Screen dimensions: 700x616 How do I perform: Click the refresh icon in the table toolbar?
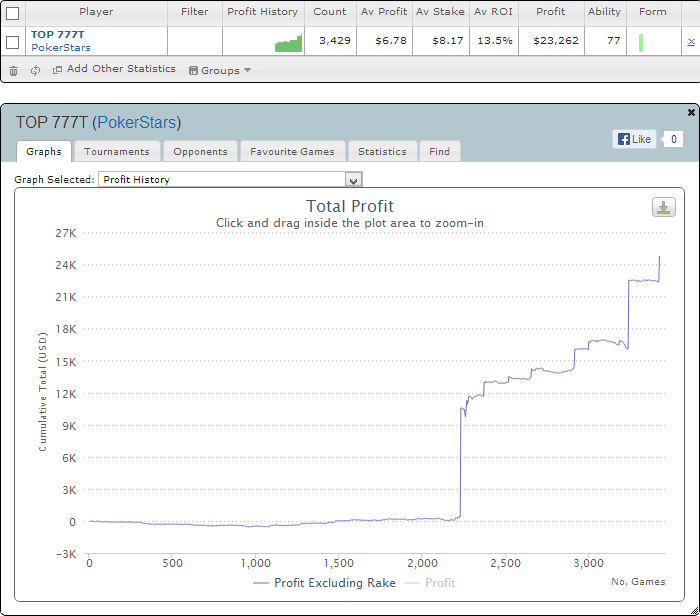coord(35,70)
